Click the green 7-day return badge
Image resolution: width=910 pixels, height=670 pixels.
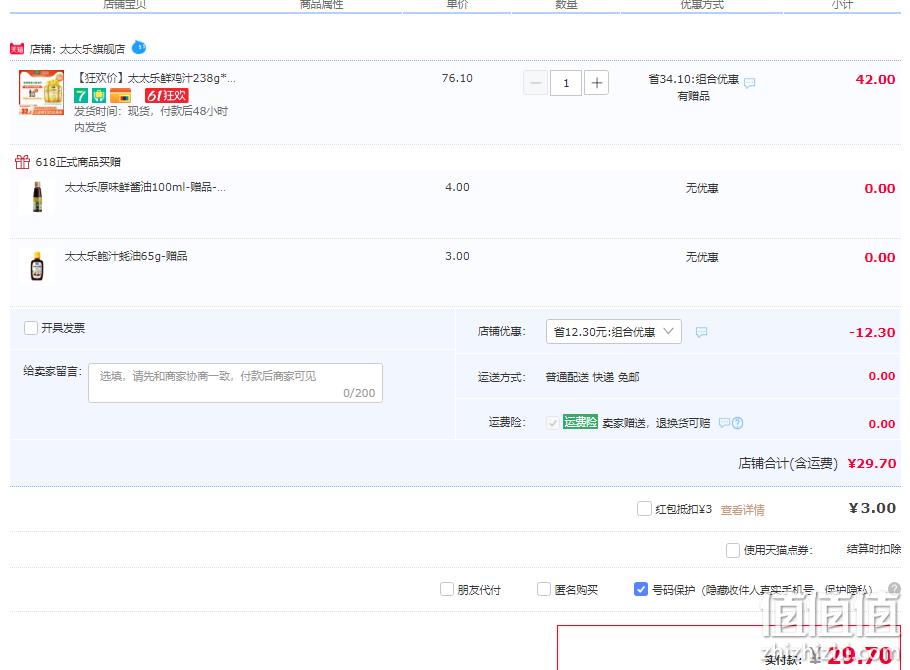tap(81, 95)
